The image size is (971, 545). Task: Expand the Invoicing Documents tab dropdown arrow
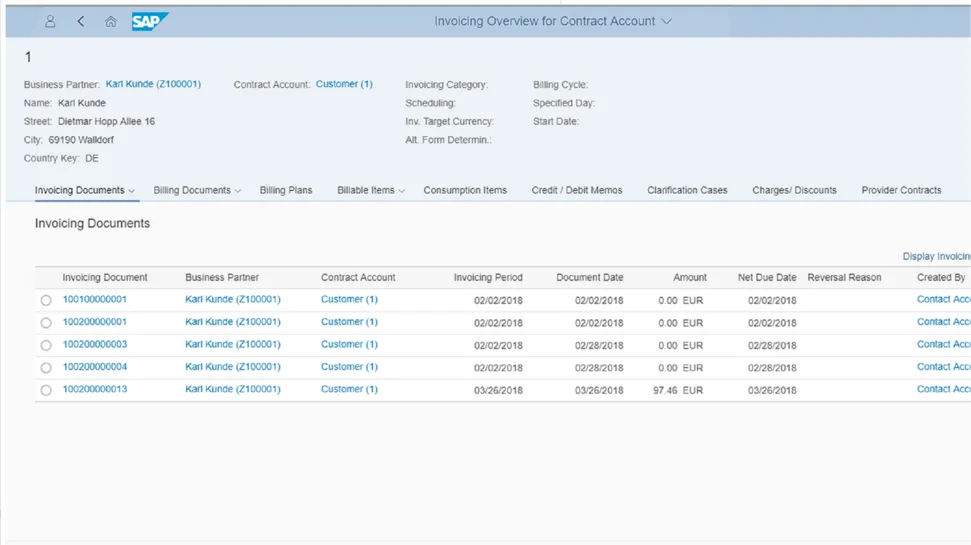point(133,191)
